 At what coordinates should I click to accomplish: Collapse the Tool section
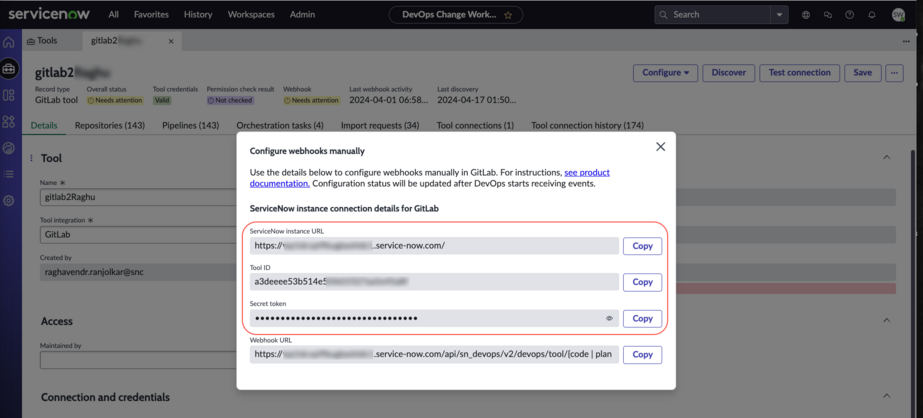887,157
